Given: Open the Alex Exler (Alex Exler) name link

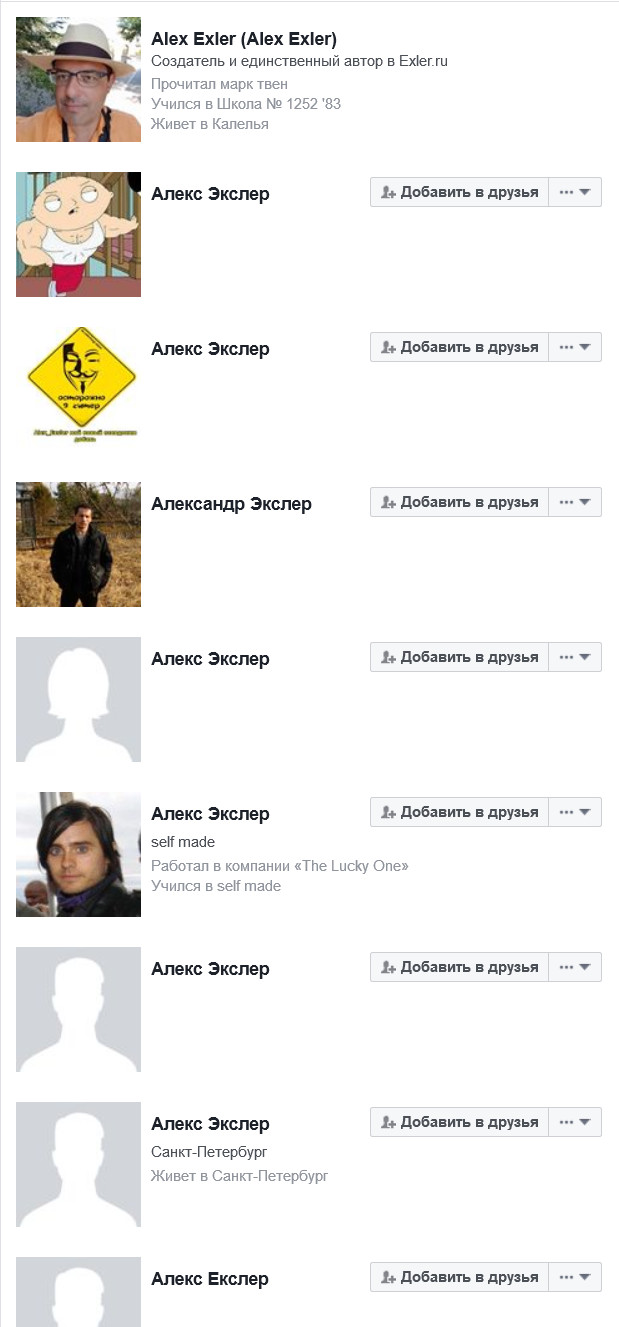Looking at the screenshot, I should [x=244, y=39].
